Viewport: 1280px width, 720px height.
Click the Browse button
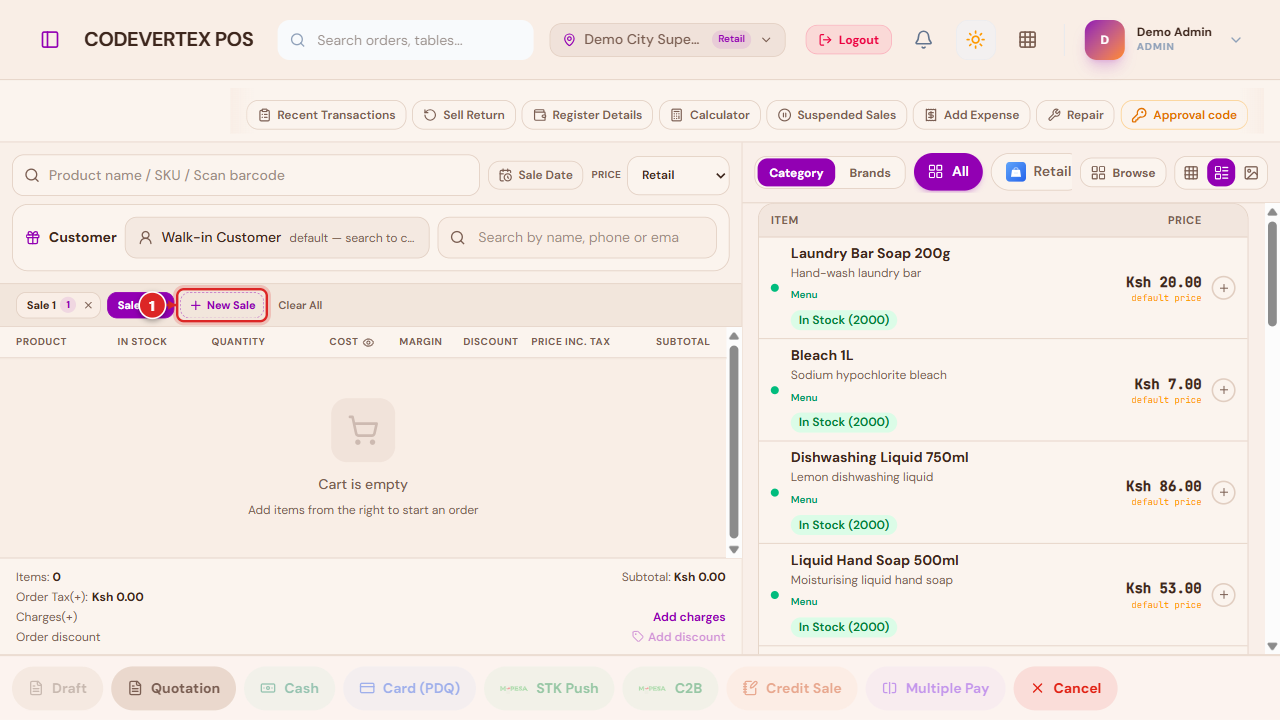(1123, 173)
